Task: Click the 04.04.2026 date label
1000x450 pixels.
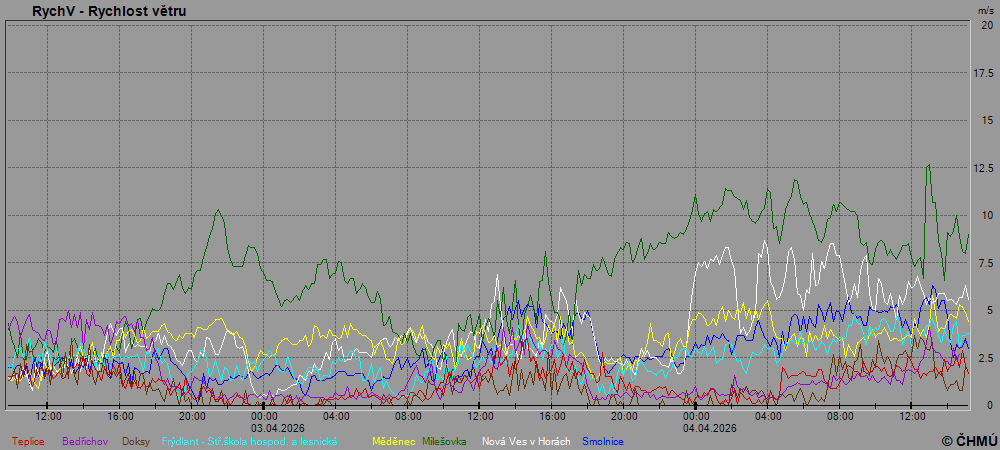Action: click(710, 427)
